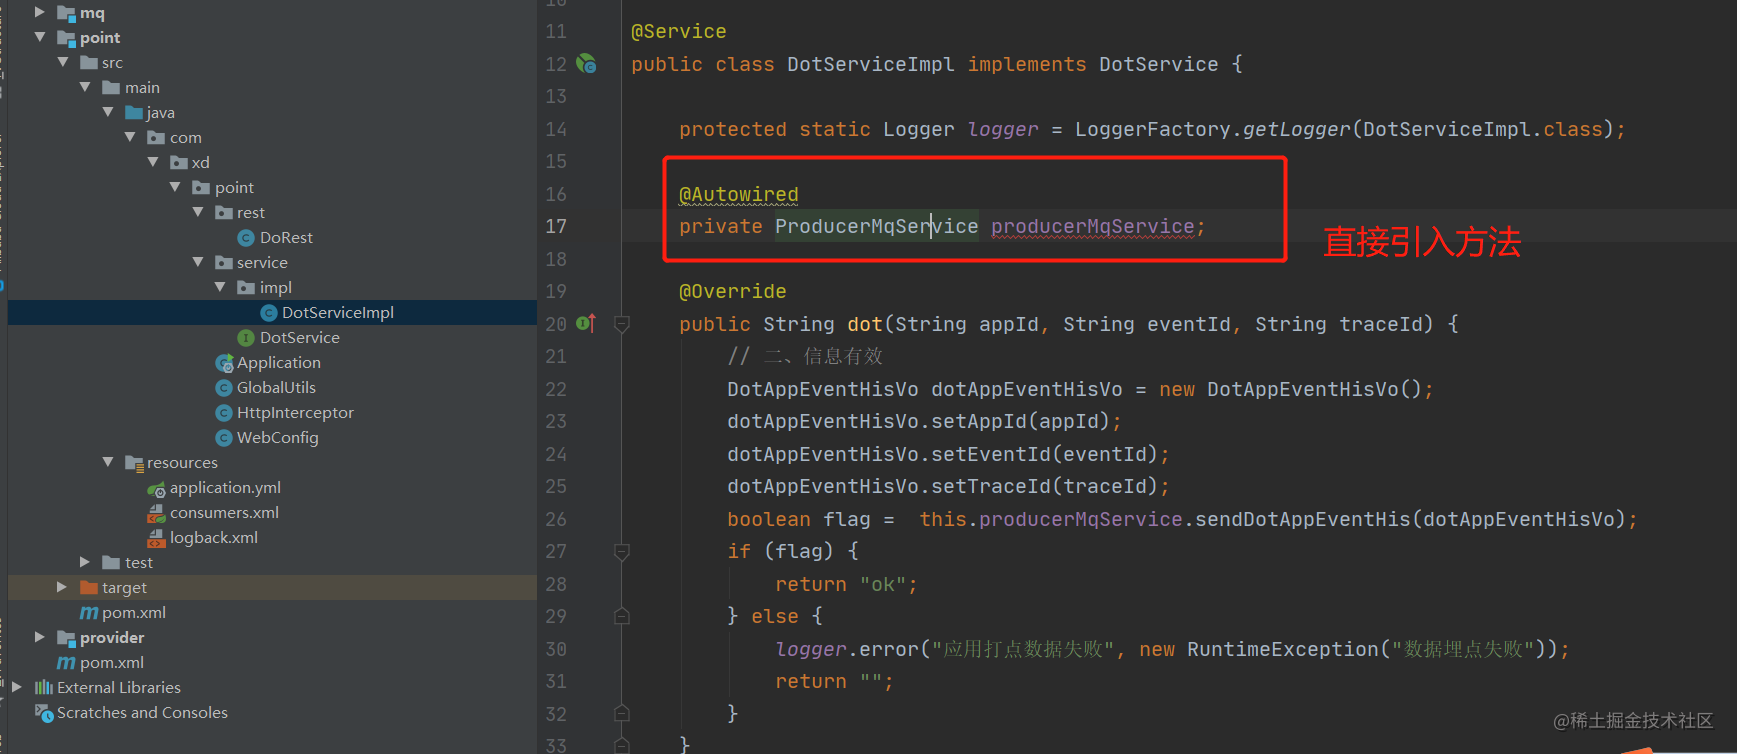1737x754 pixels.
Task: Collapse the service package arrow
Action: coord(198,262)
